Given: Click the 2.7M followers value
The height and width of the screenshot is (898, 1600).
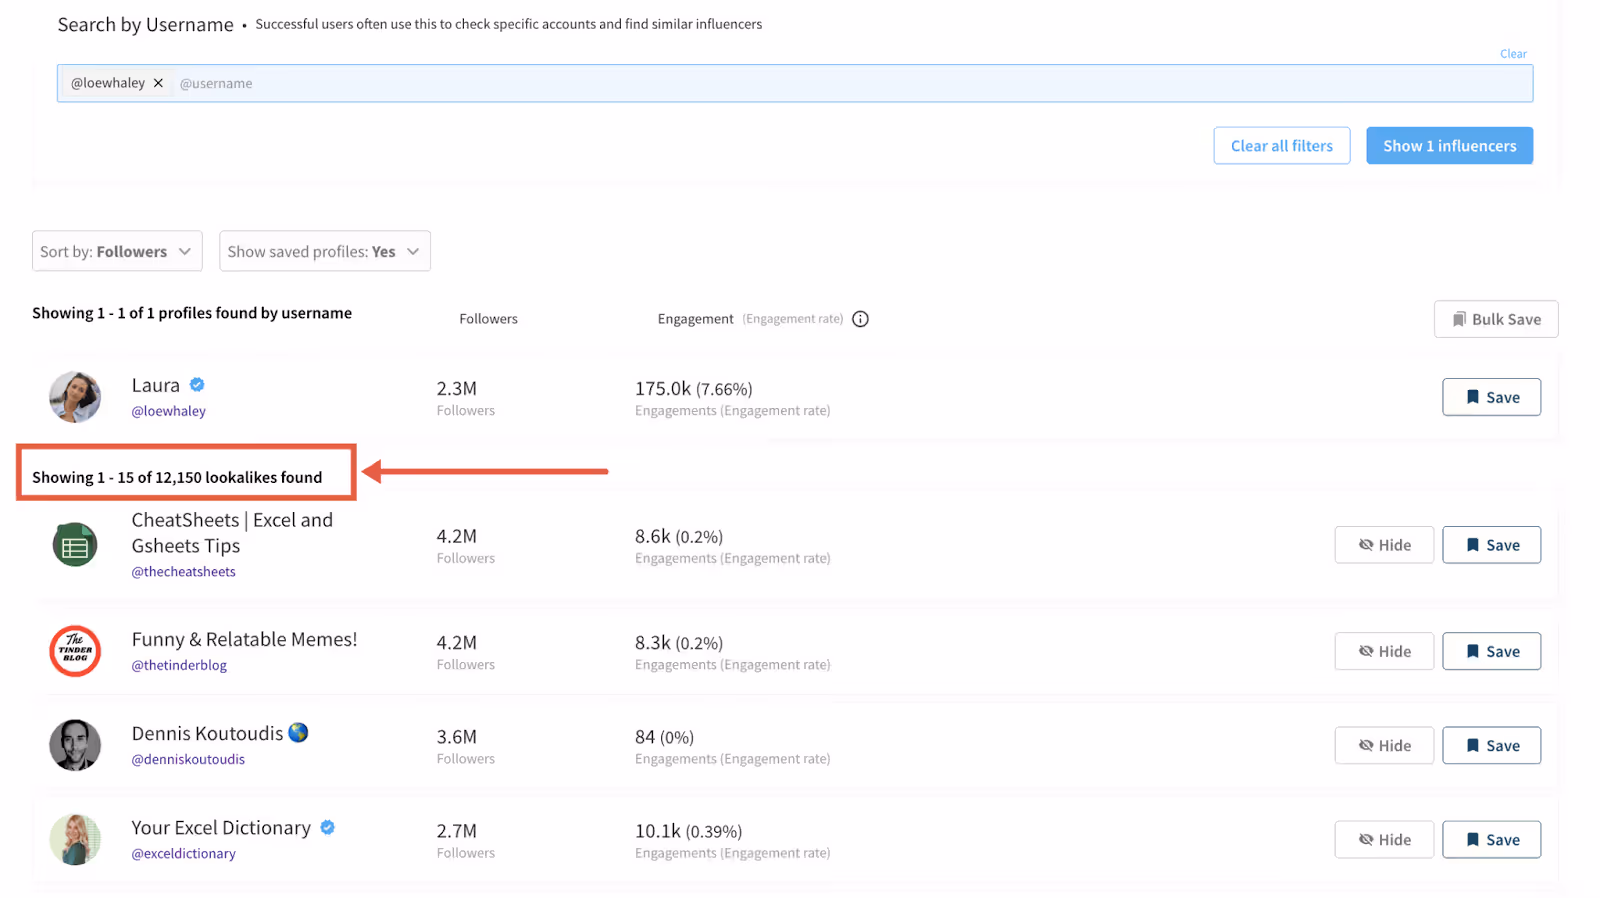Looking at the screenshot, I should 456,830.
